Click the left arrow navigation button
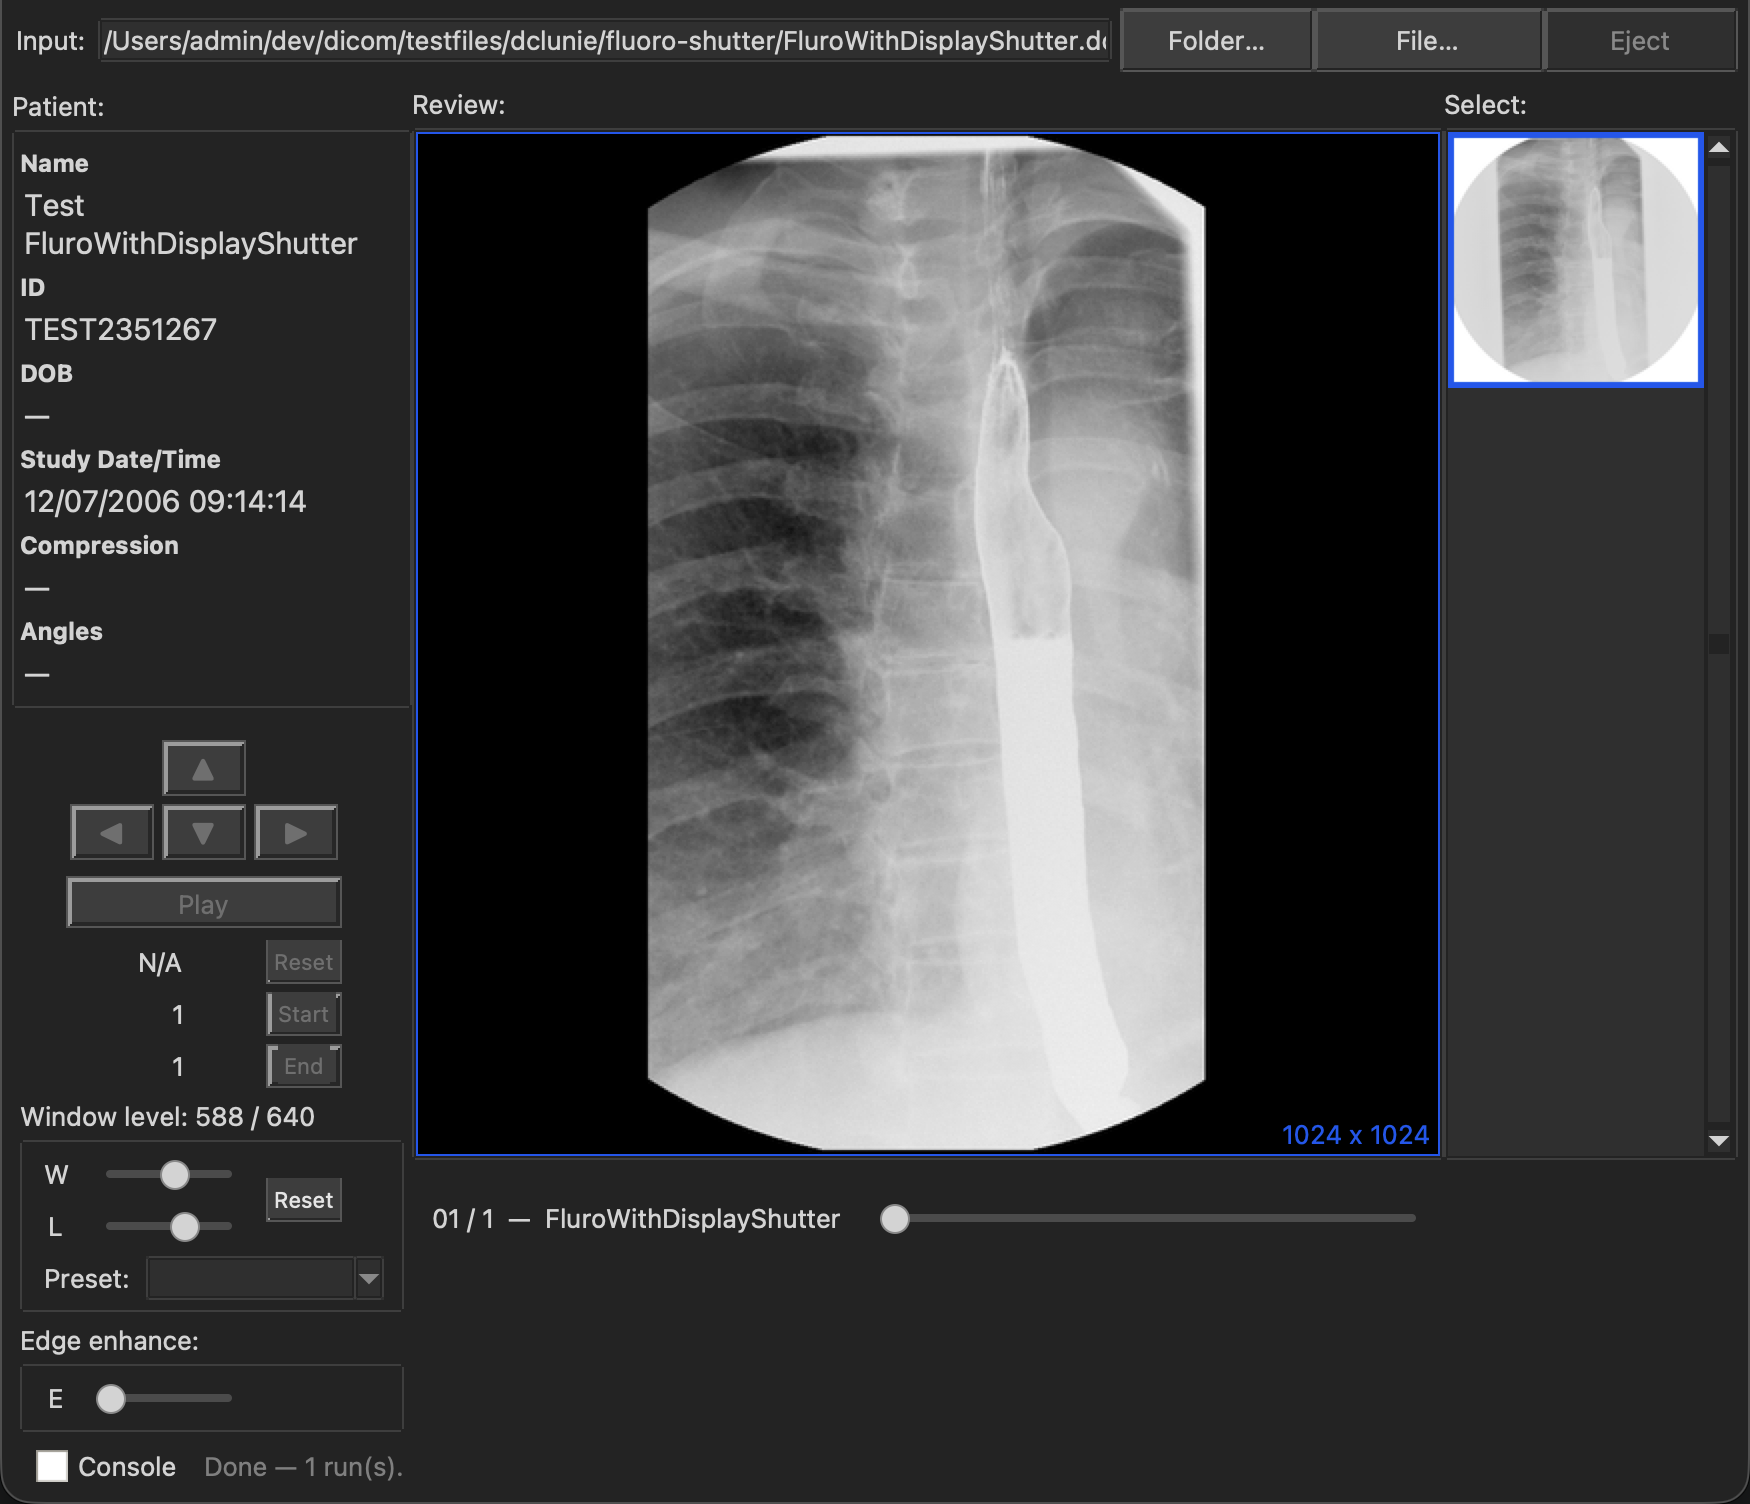The width and height of the screenshot is (1750, 1504). 112,832
